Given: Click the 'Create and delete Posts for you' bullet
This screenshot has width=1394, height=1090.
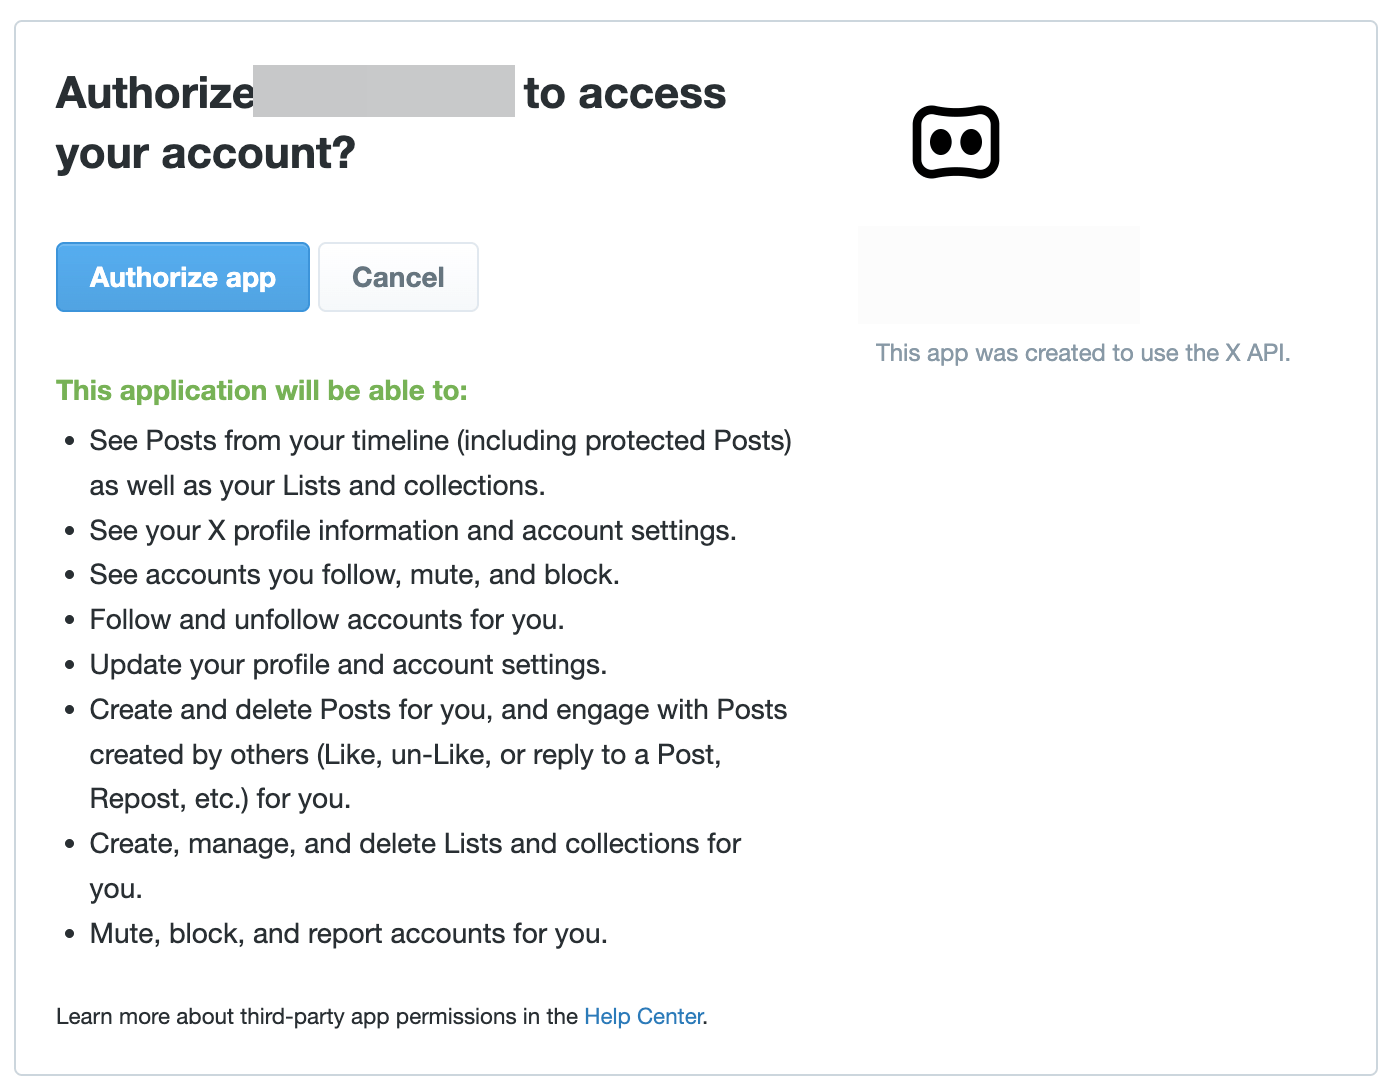Looking at the screenshot, I should point(437,709).
